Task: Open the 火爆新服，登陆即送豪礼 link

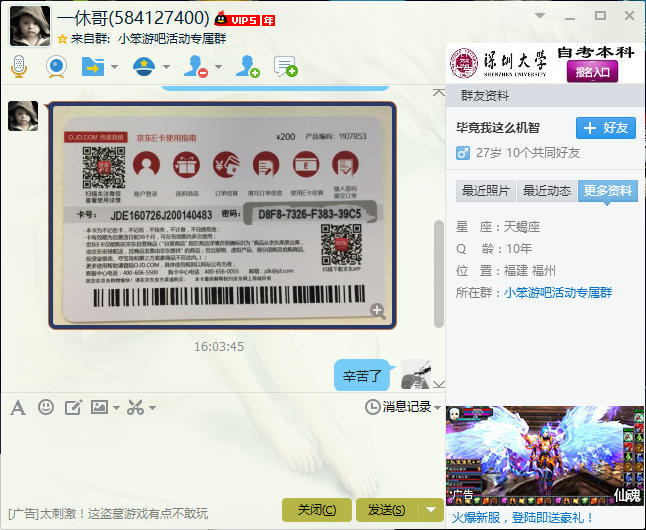Action: point(522,518)
